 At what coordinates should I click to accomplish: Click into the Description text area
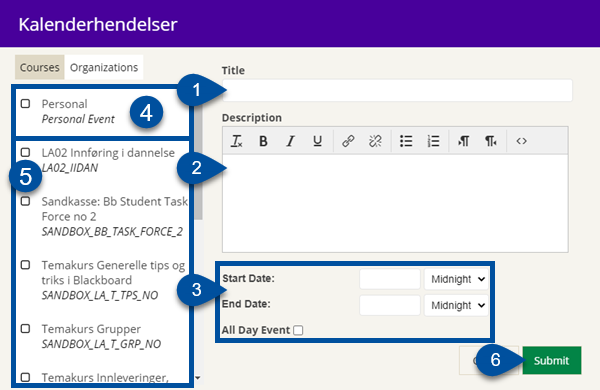pyautogui.click(x=395, y=203)
